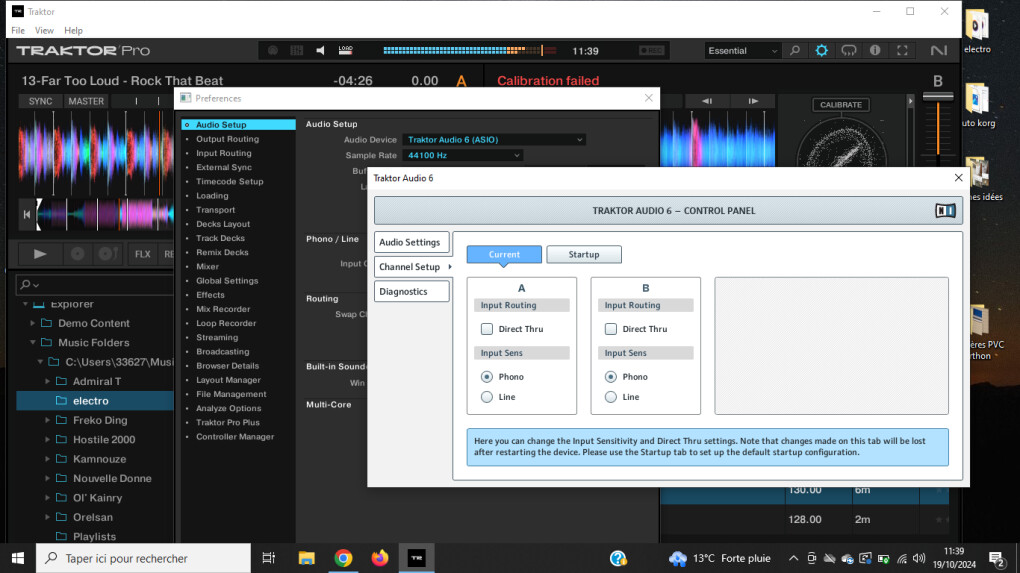Select Phono input sensitivity for channel B

click(611, 377)
